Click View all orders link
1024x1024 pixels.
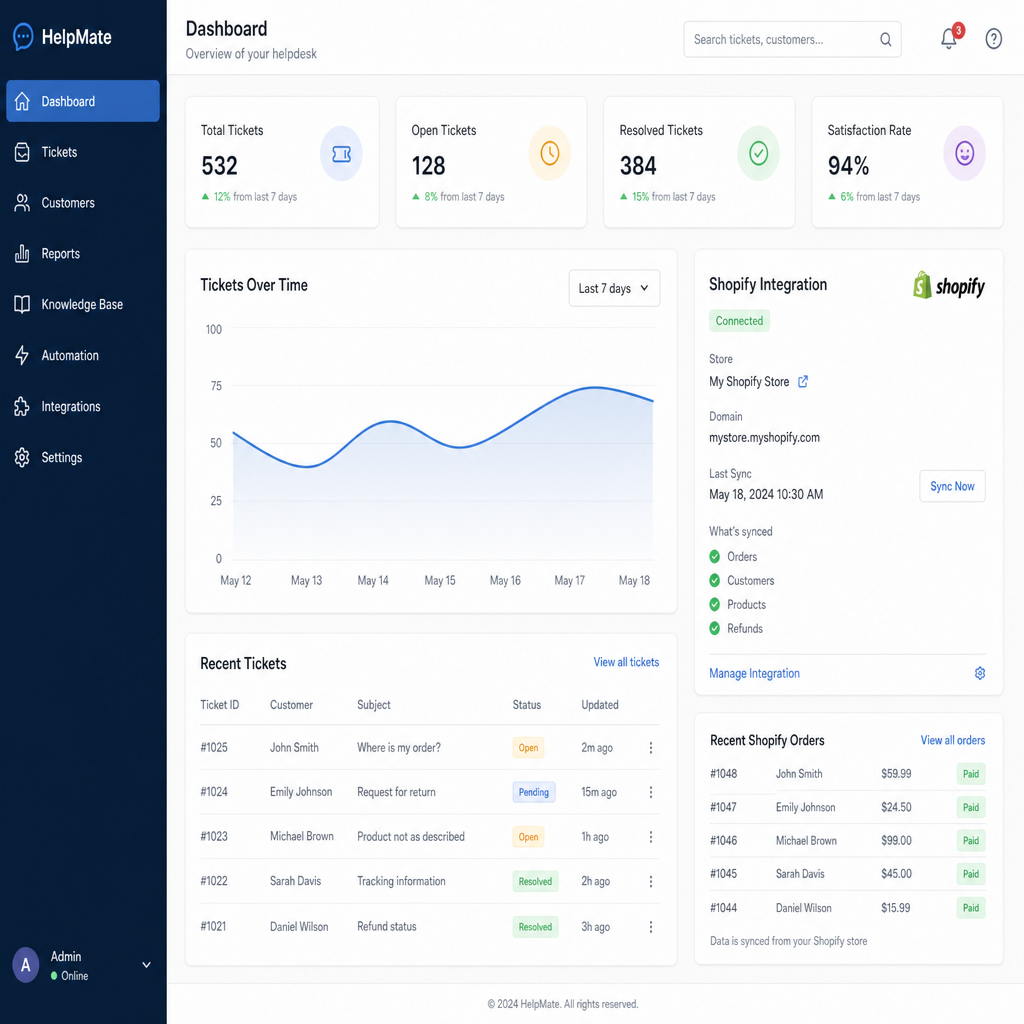pyautogui.click(x=953, y=740)
